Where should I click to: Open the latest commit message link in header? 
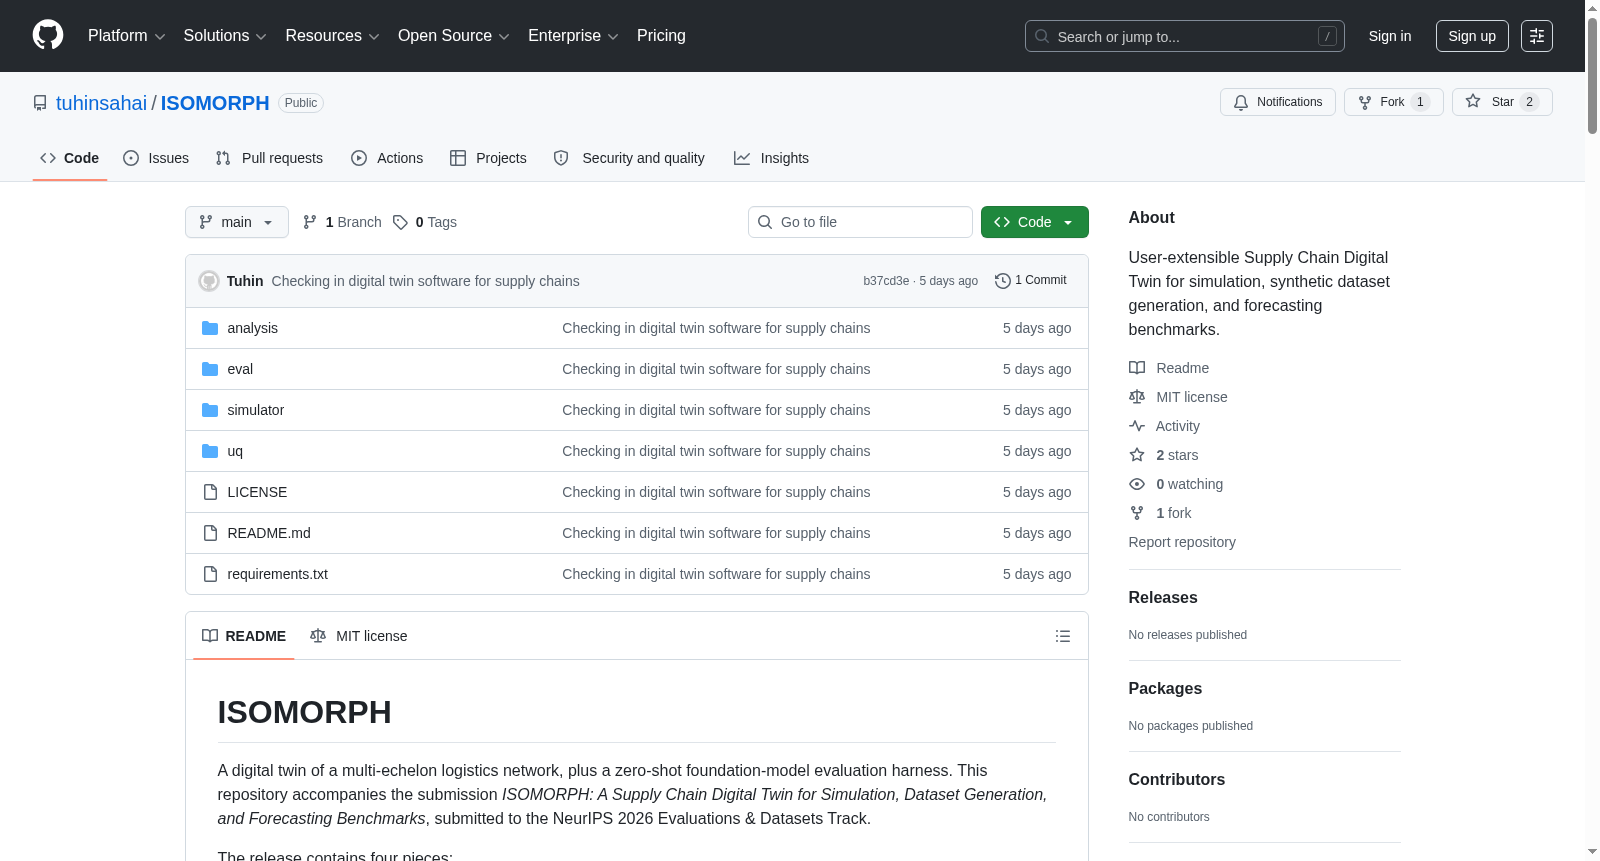pos(426,281)
